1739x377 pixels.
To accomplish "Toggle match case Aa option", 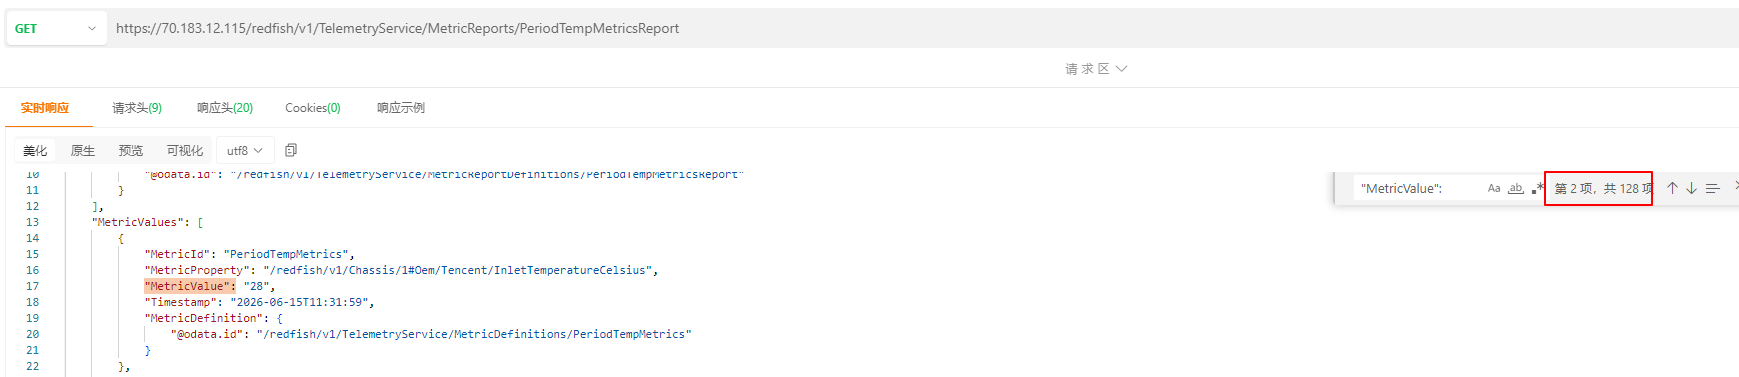I will [1494, 188].
